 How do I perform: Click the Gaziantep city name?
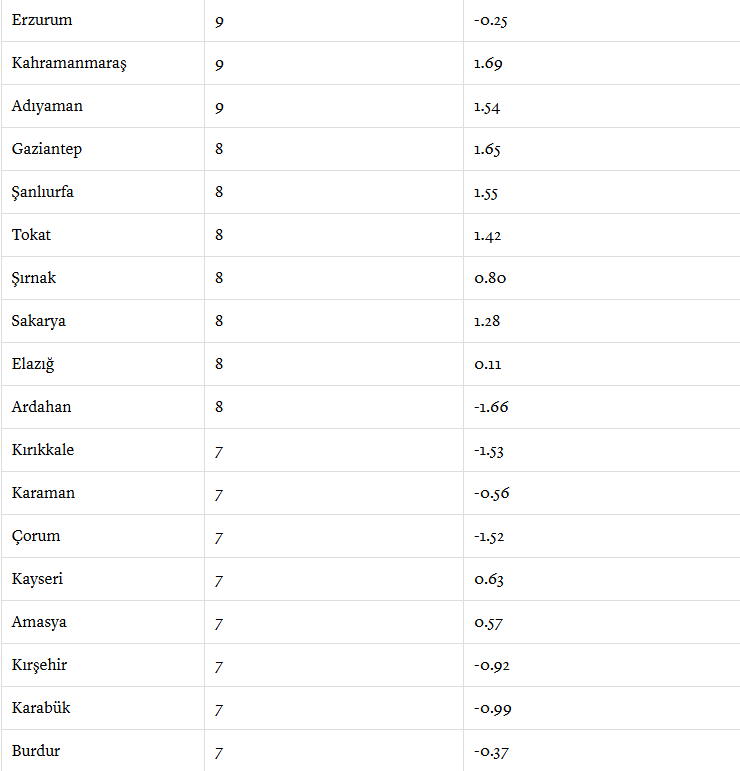pos(47,149)
